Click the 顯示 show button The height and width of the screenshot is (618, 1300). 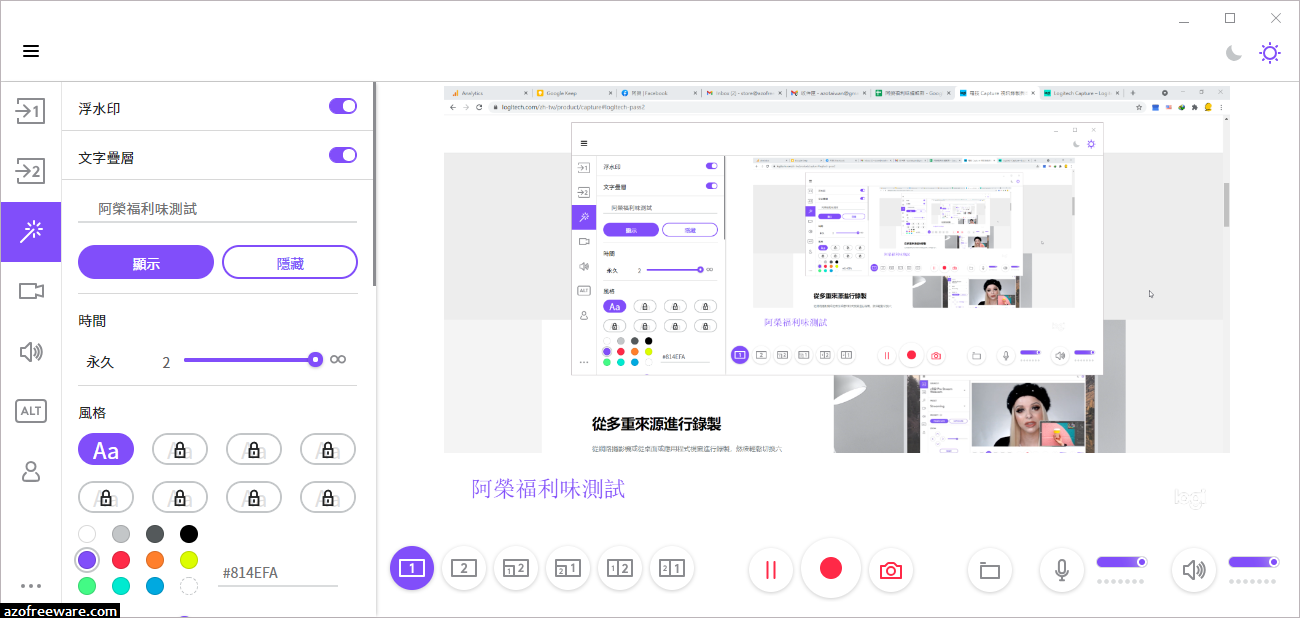pos(146,262)
